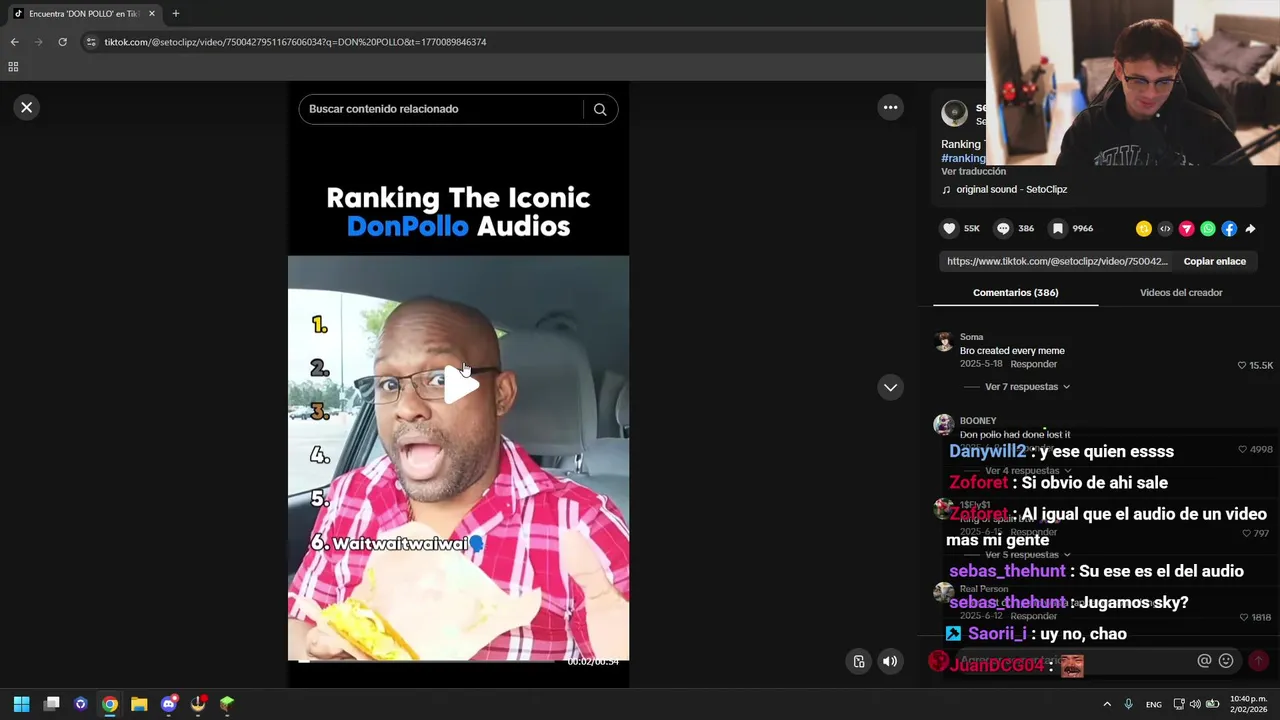Click microphone icon in system tray

1128,704
